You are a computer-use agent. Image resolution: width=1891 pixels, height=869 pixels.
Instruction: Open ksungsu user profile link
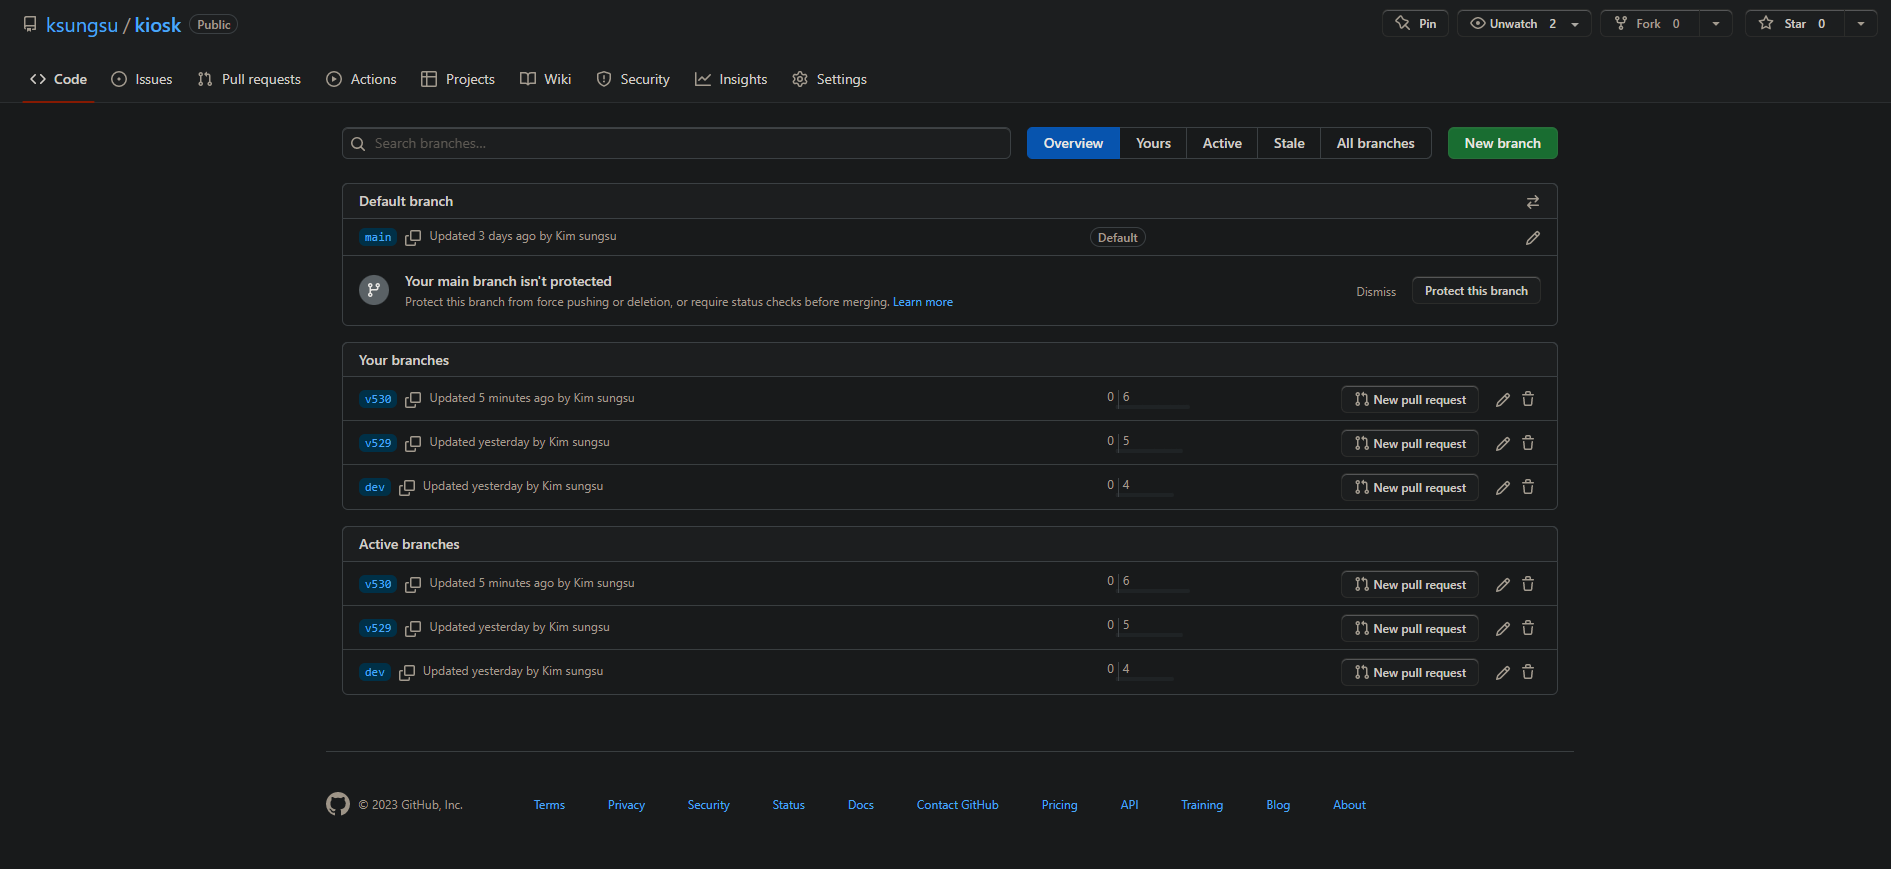[x=82, y=25]
